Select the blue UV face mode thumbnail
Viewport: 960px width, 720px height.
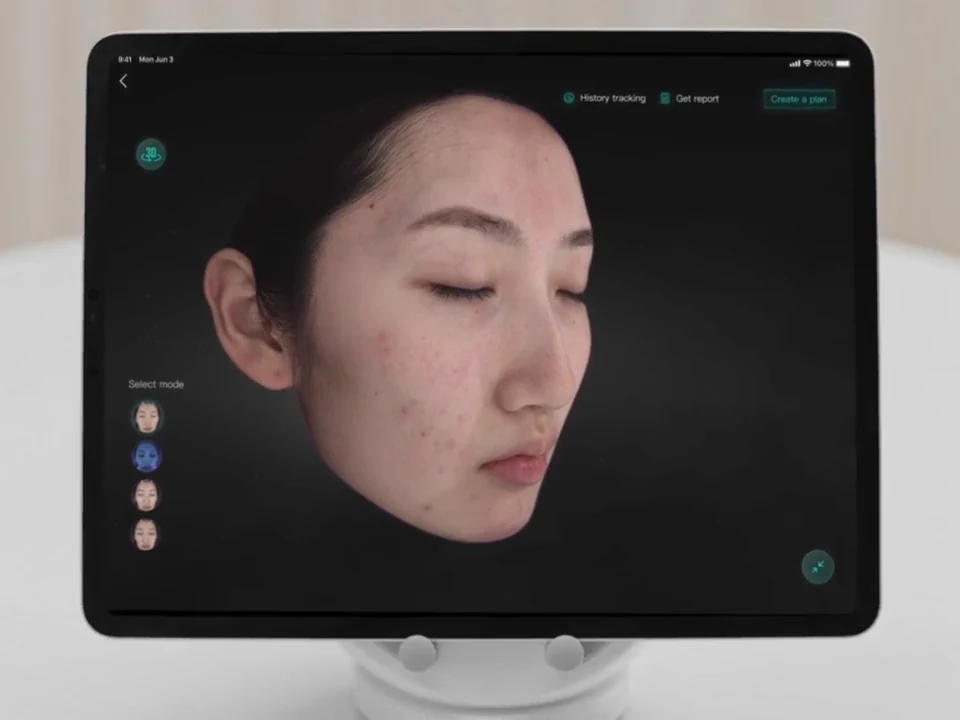click(x=147, y=456)
